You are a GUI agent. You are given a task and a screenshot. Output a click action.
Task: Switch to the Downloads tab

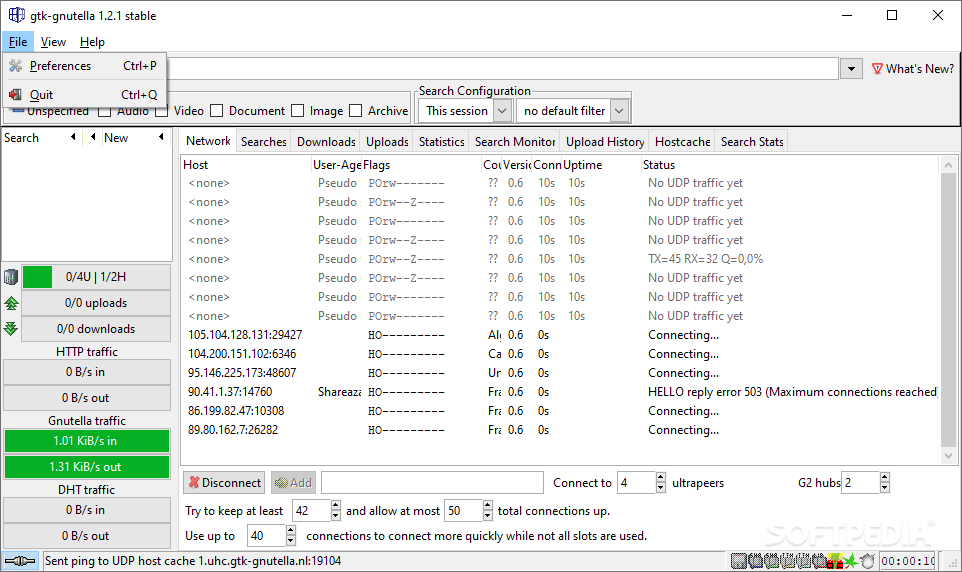(326, 142)
